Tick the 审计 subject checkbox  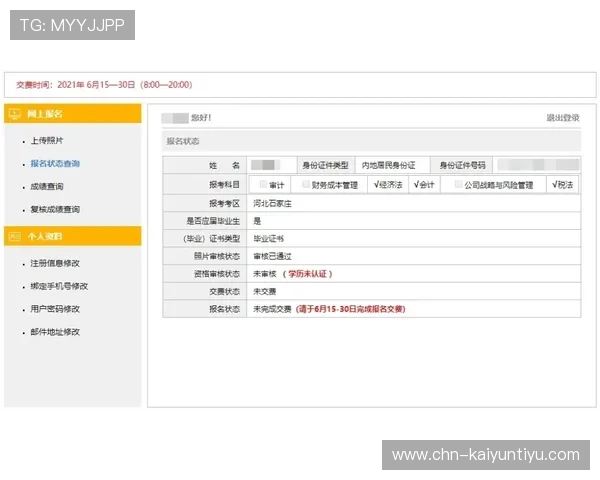263,184
